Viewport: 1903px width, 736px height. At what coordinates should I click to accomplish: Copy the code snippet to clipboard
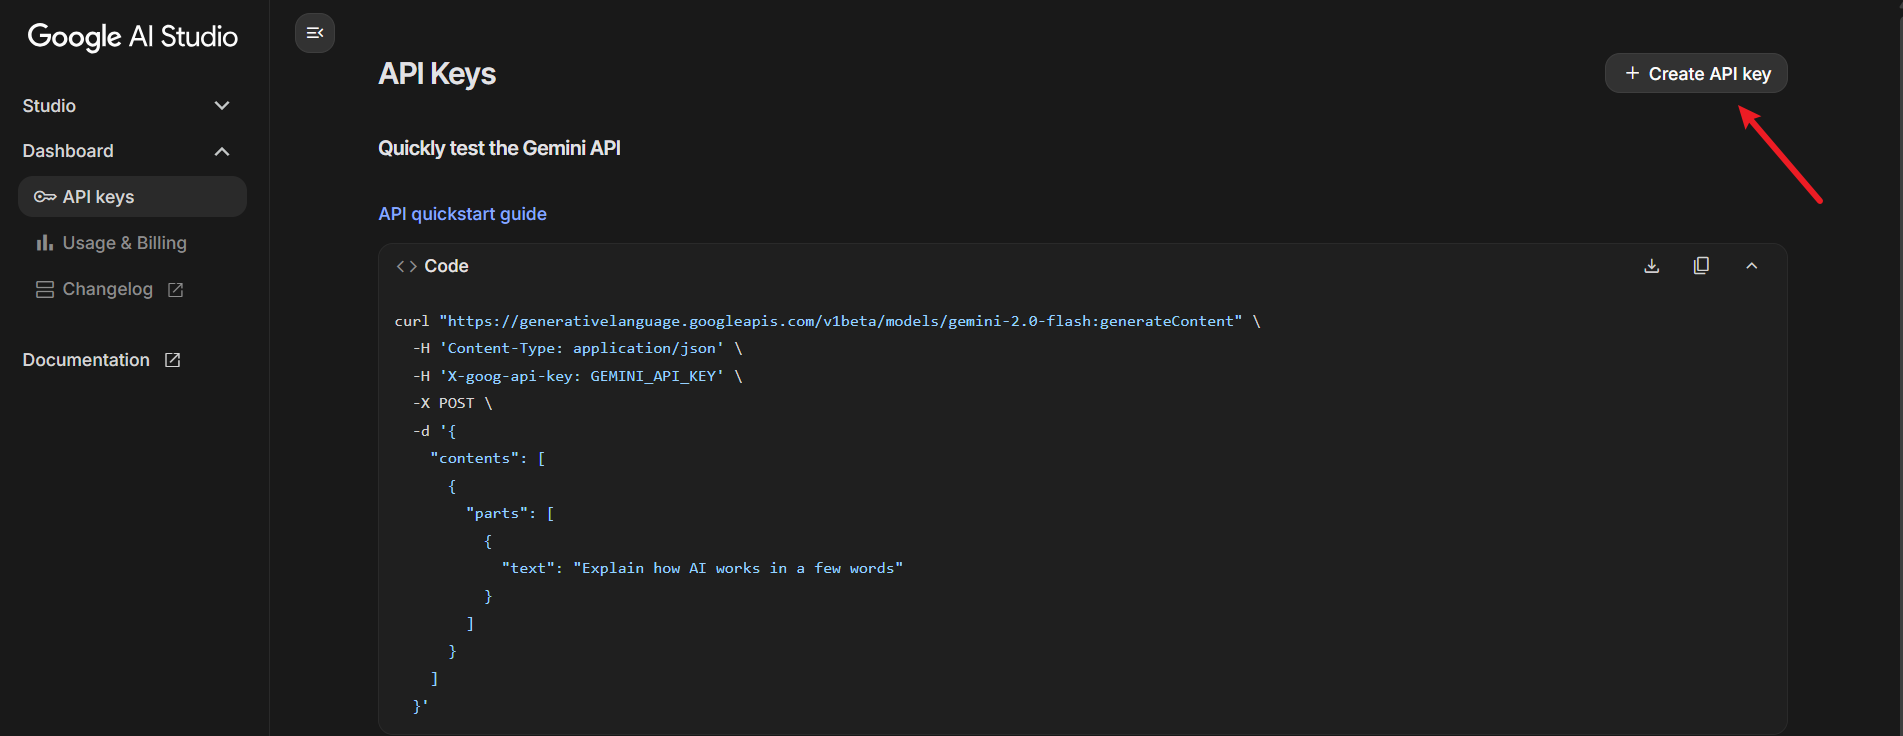point(1701,266)
